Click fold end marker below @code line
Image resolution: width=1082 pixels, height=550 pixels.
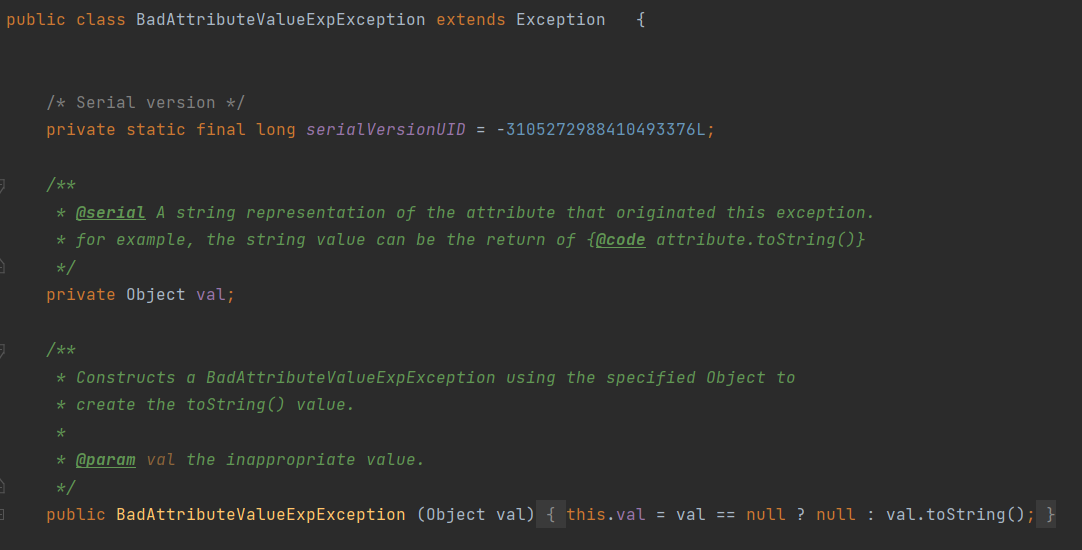2,267
